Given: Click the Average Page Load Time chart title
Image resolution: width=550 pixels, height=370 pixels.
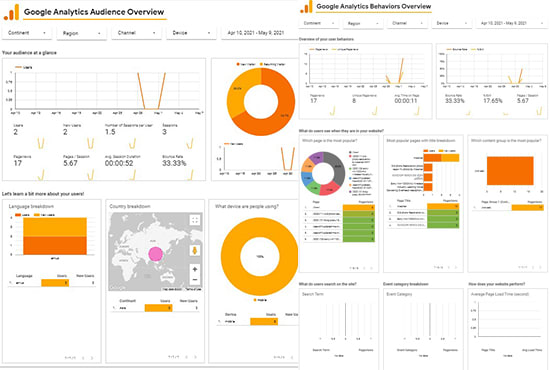Looking at the screenshot, I should point(500,294).
